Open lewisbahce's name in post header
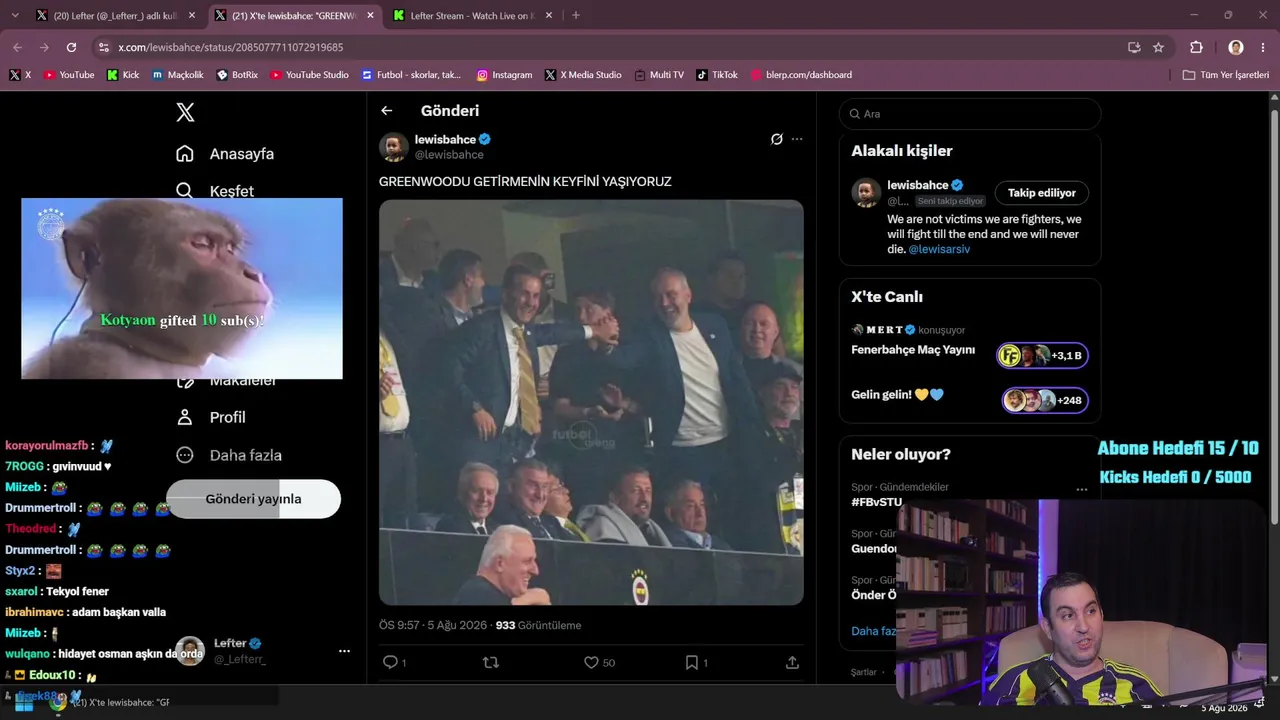 click(445, 139)
